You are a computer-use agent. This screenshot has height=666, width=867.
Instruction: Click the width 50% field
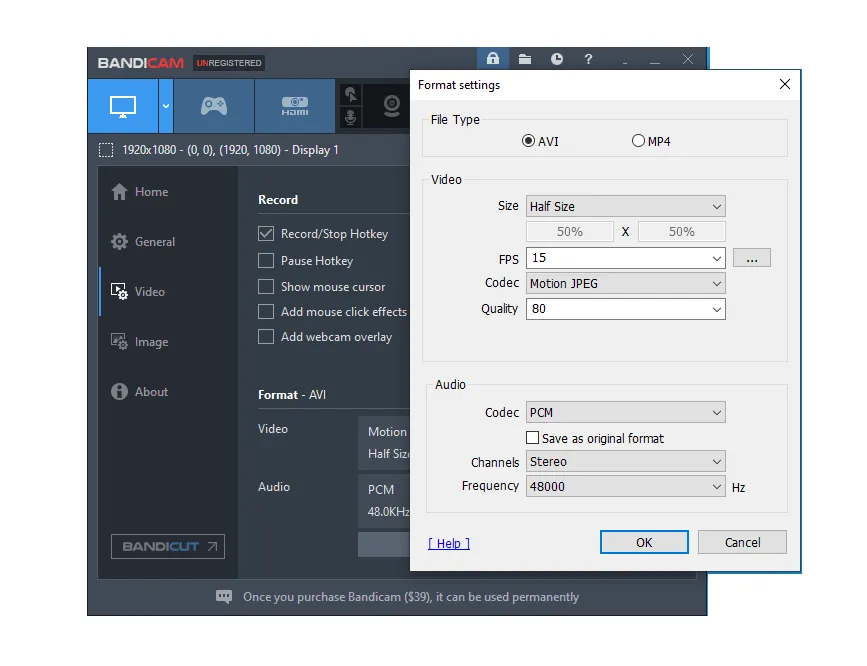570,232
